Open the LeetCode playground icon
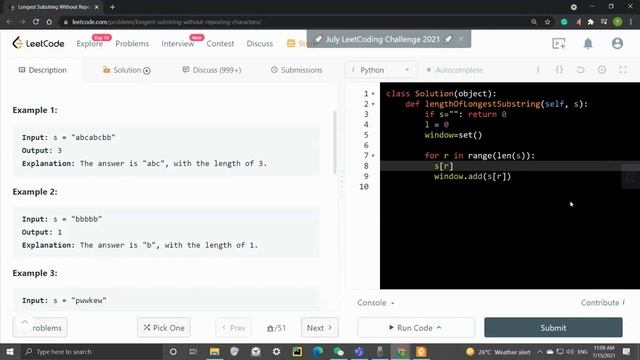 pos(559,43)
